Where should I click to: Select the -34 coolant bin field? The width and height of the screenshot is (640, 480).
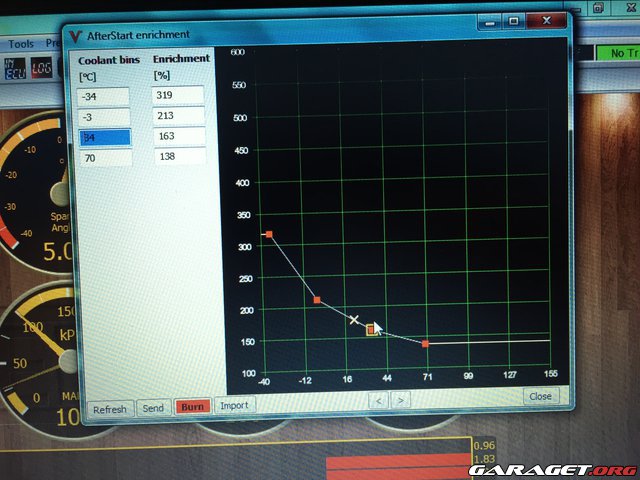(104, 95)
